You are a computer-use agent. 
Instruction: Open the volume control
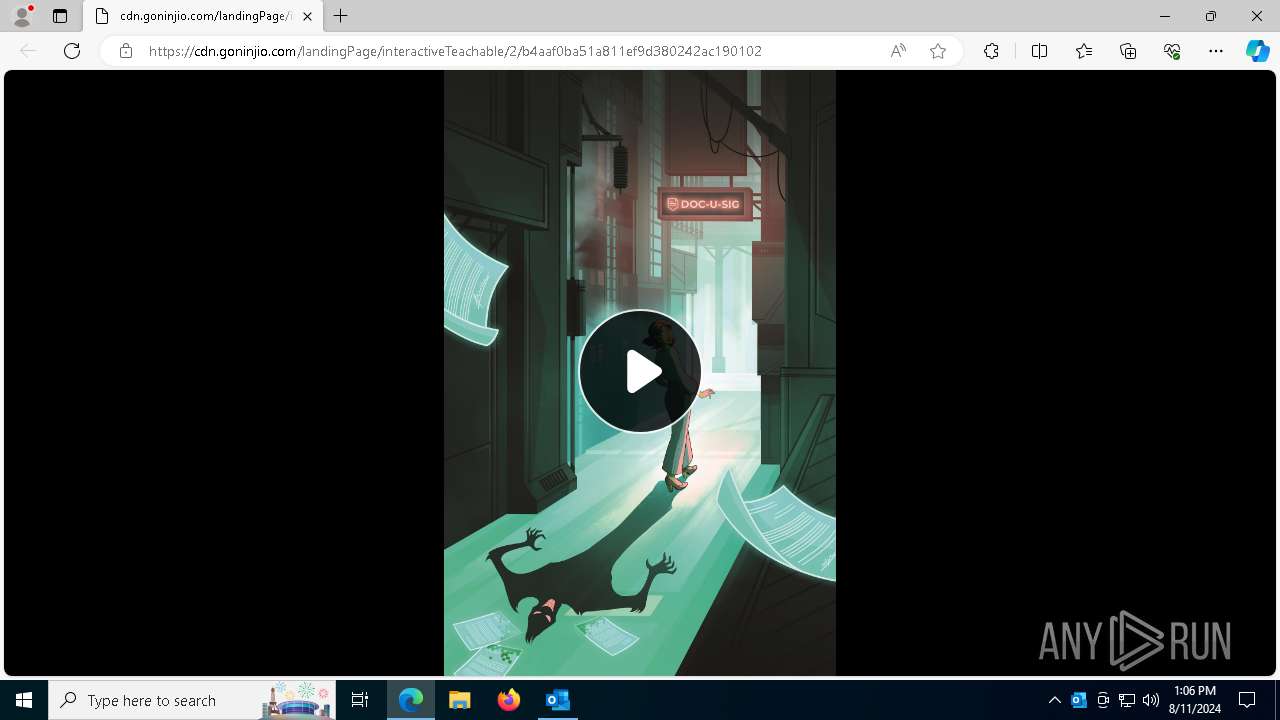pos(1151,700)
